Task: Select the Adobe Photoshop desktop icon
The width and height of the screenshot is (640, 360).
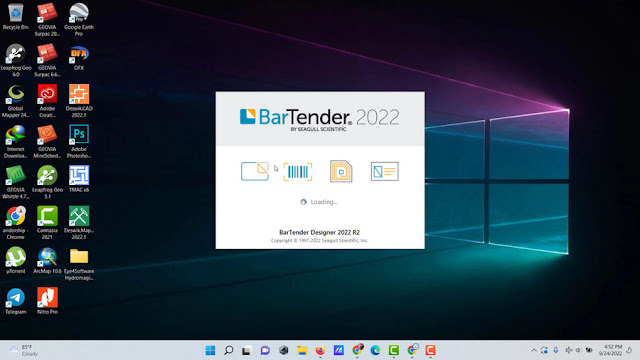Action: tap(79, 142)
